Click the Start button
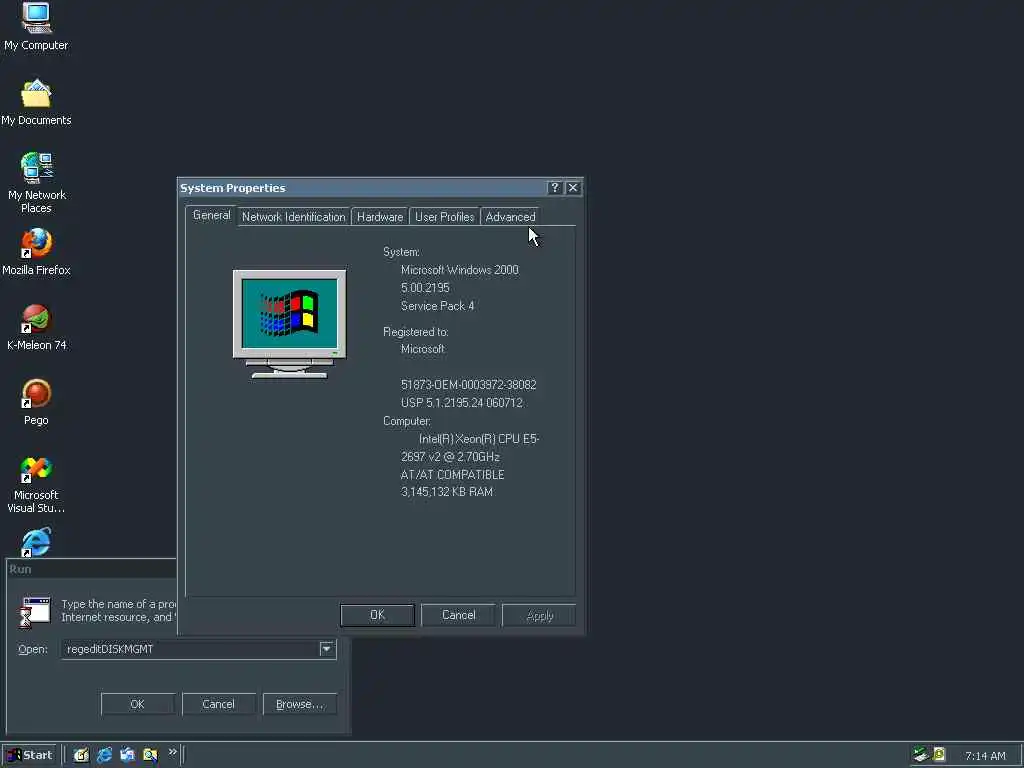Image resolution: width=1024 pixels, height=768 pixels. click(30, 755)
